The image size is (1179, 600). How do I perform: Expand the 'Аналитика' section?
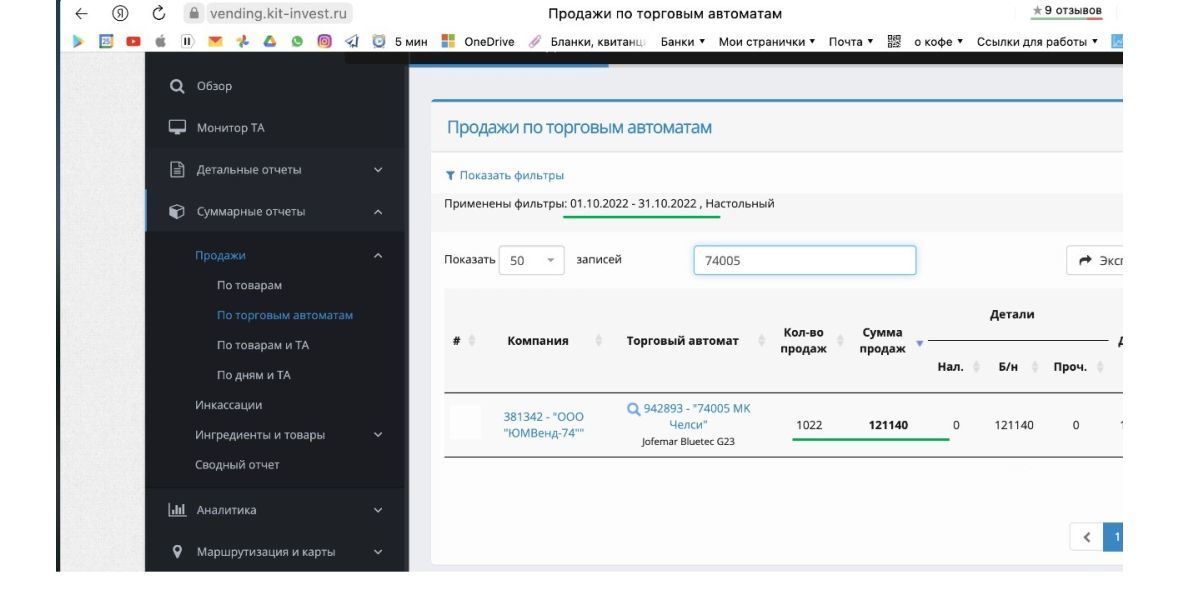[x=275, y=510]
